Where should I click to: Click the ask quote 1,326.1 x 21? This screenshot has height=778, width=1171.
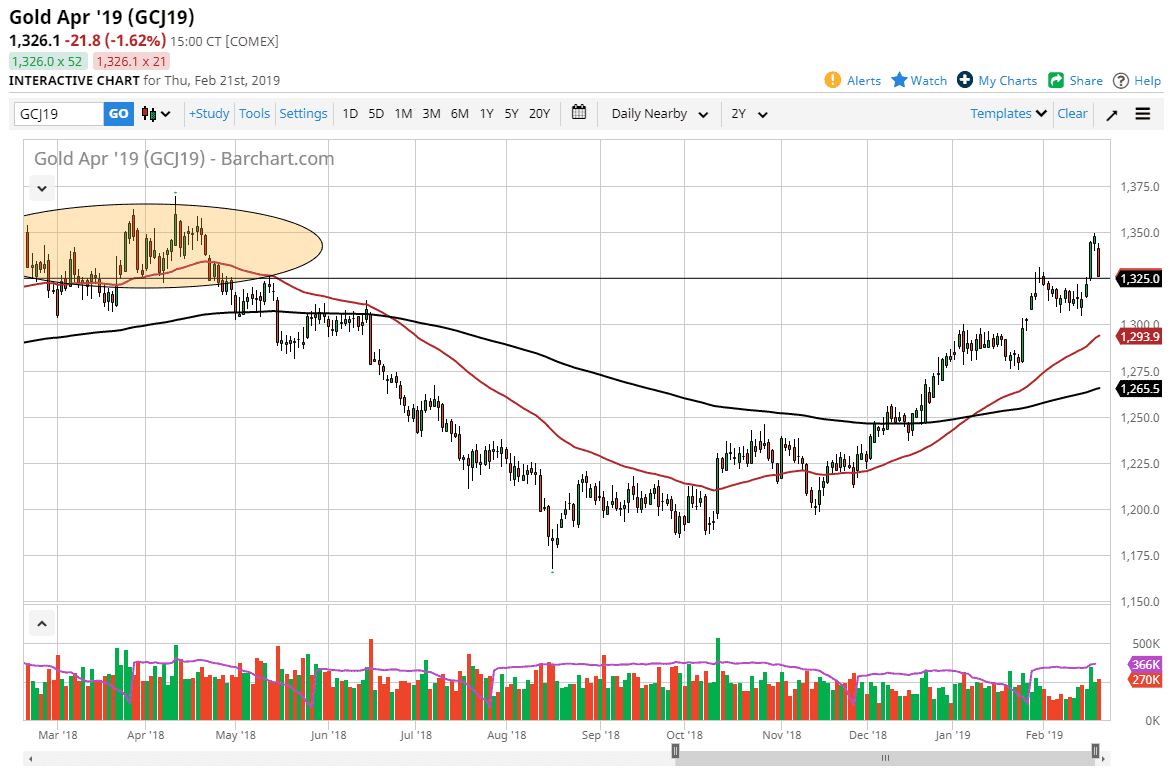click(x=131, y=61)
